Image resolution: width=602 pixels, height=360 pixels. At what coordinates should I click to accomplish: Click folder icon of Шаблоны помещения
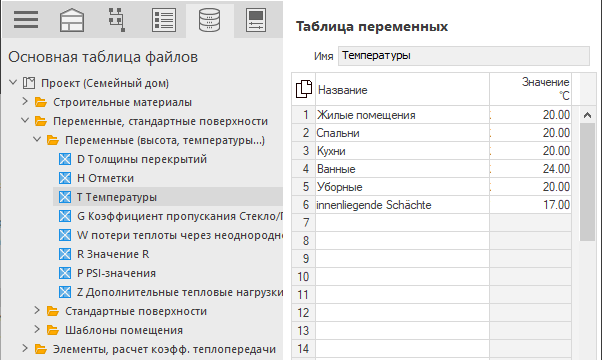point(53,330)
